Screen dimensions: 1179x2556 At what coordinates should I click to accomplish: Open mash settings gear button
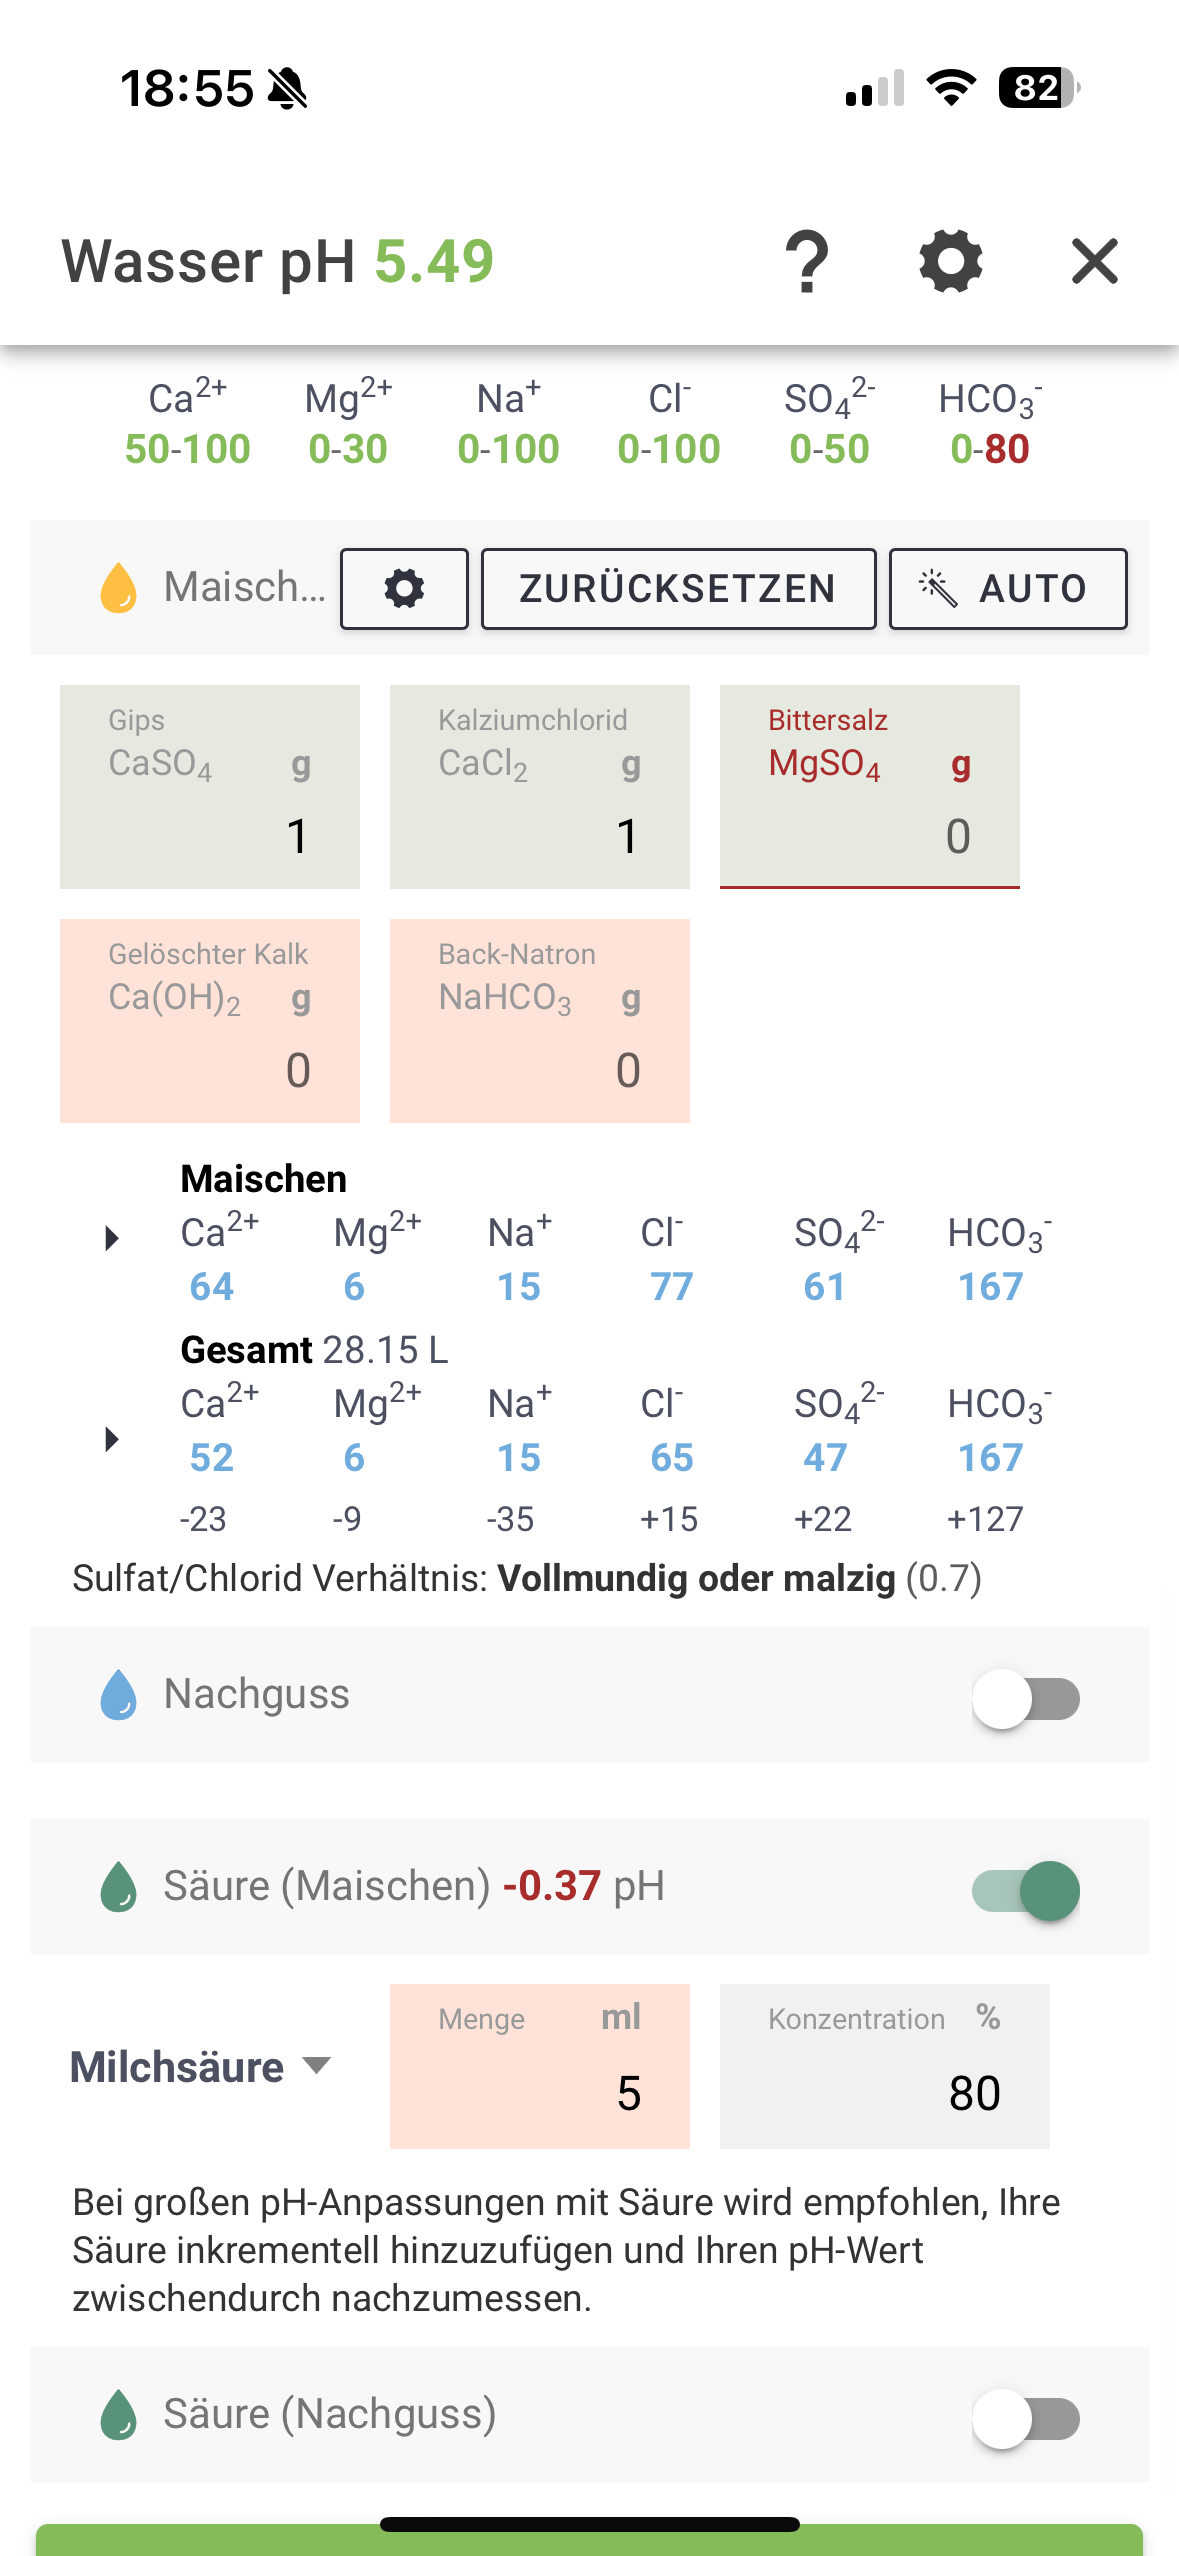coord(404,589)
